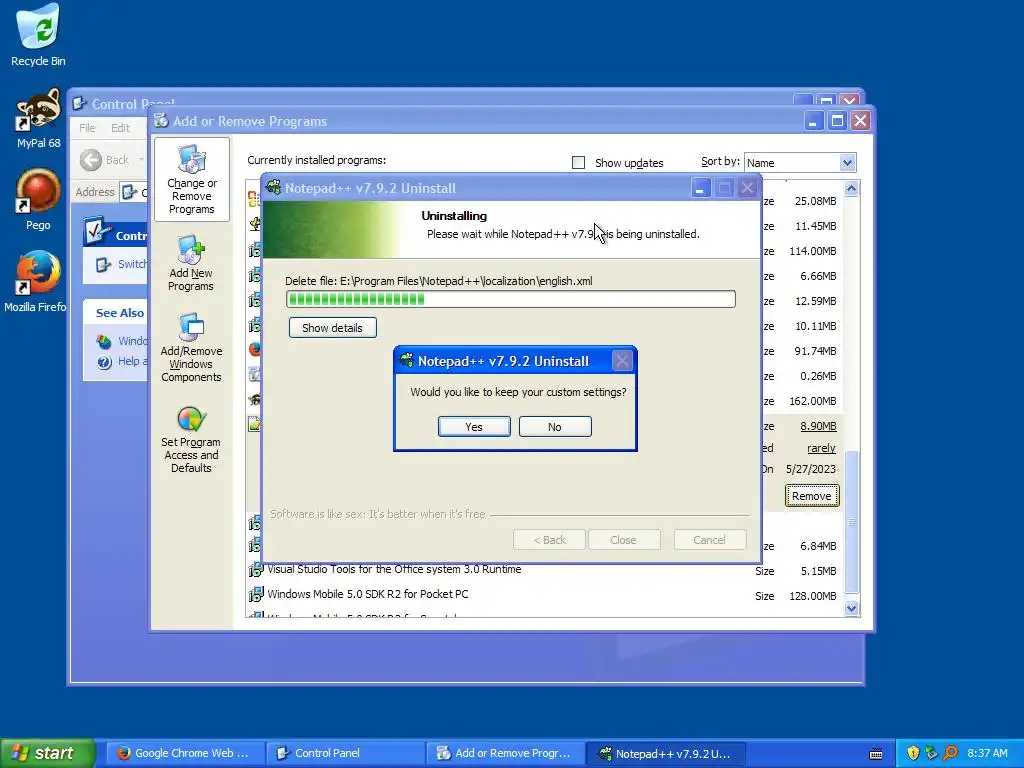Click the clock showing 8:37 AM
The width and height of the screenshot is (1024, 768).
(x=987, y=753)
